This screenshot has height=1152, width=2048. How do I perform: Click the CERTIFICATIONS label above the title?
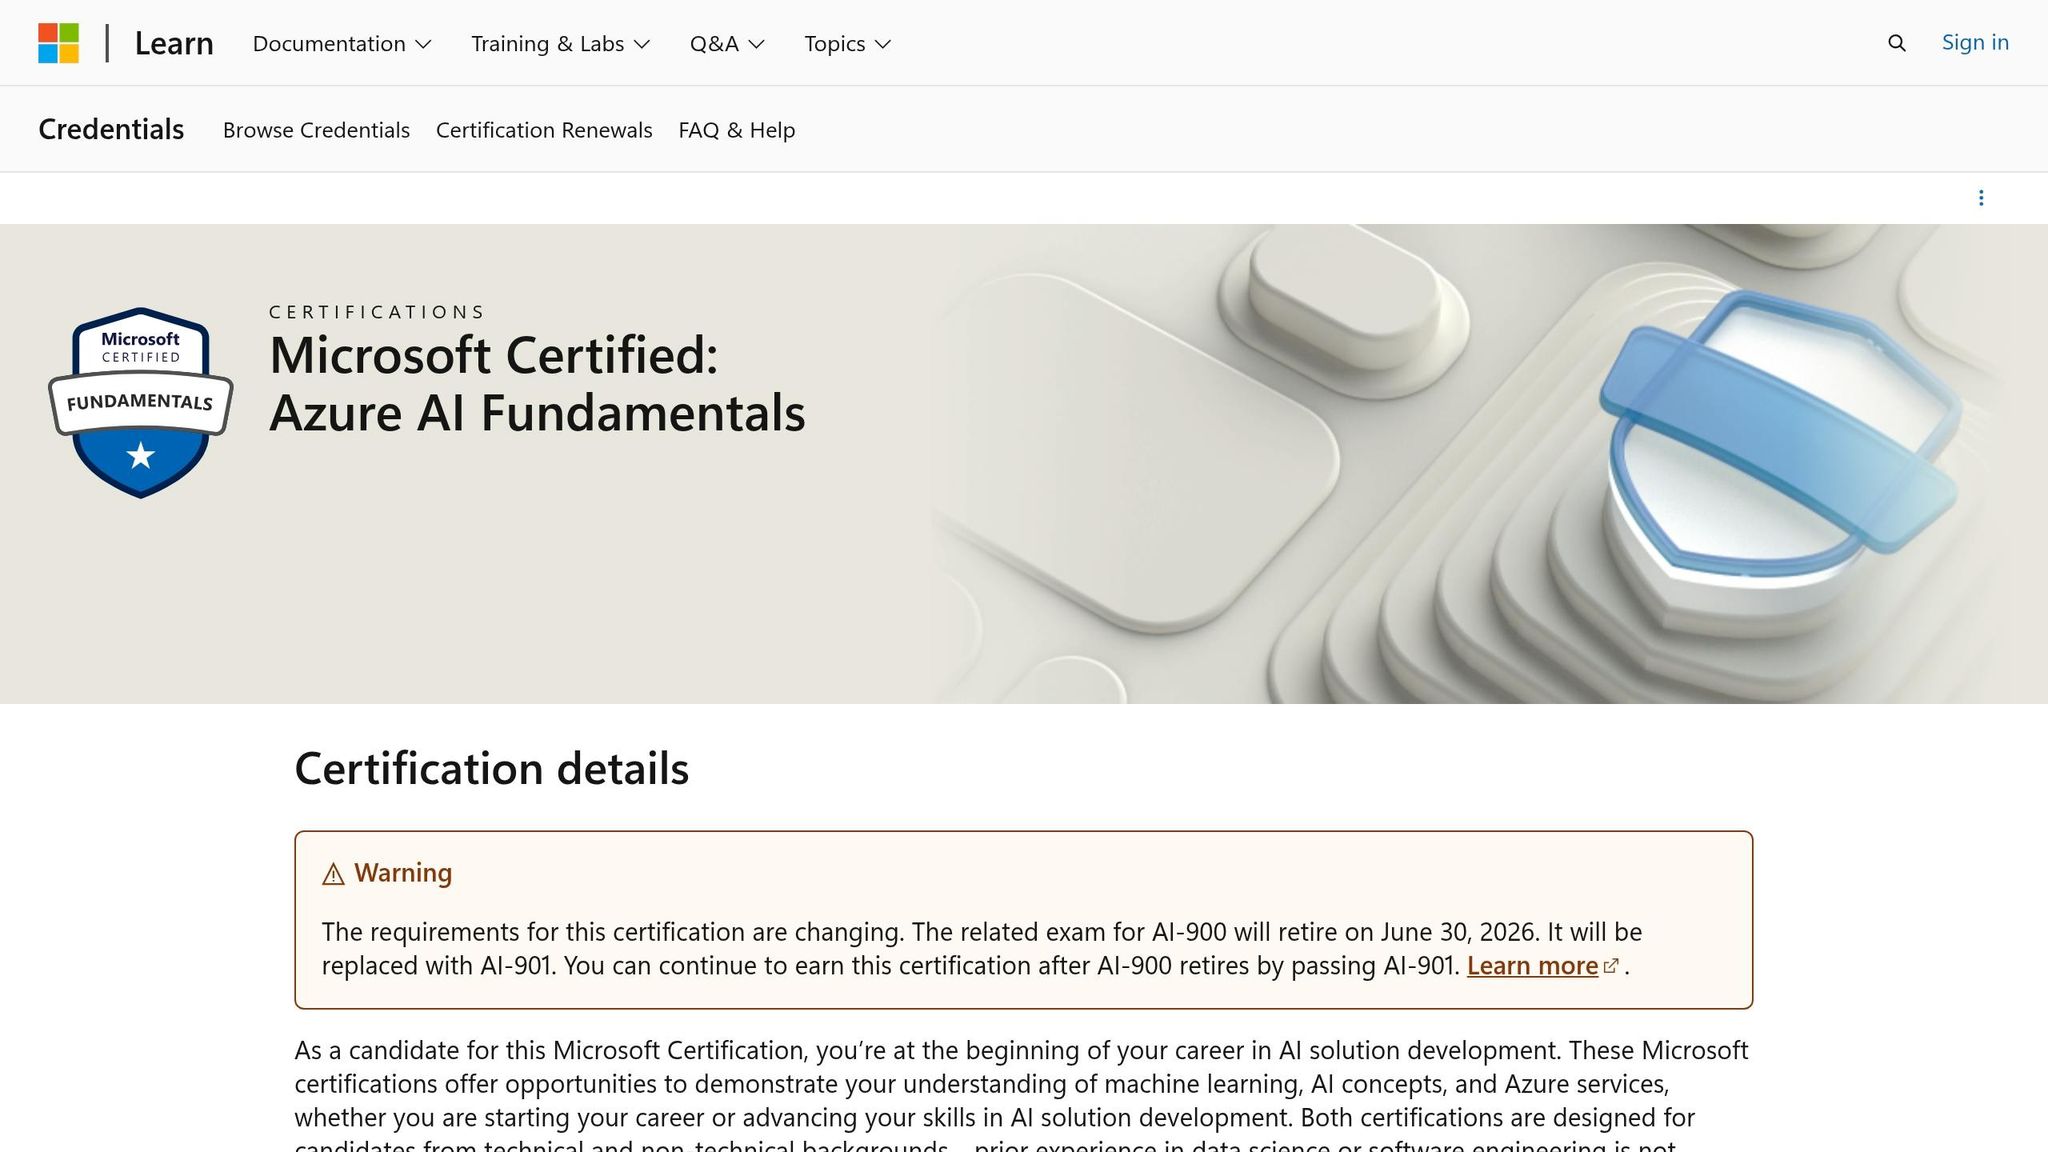[x=377, y=312]
